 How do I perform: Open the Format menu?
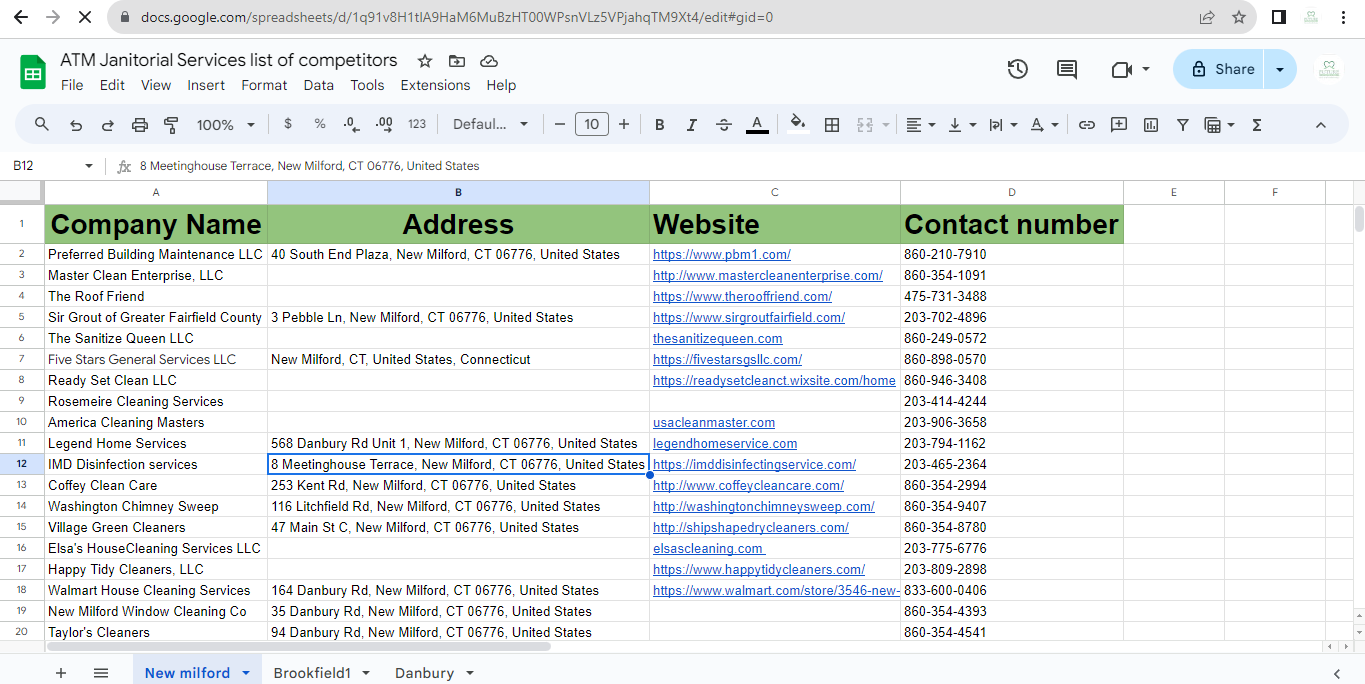pos(264,85)
